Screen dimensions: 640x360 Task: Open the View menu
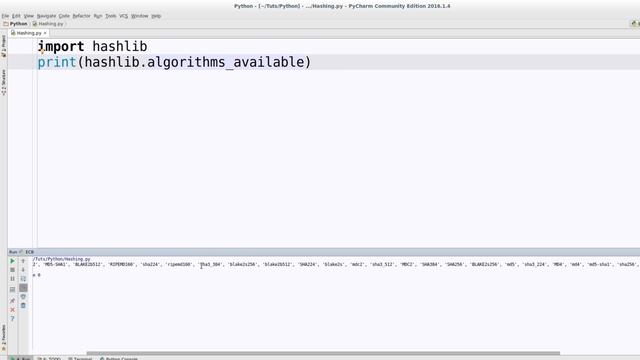[x=29, y=16]
